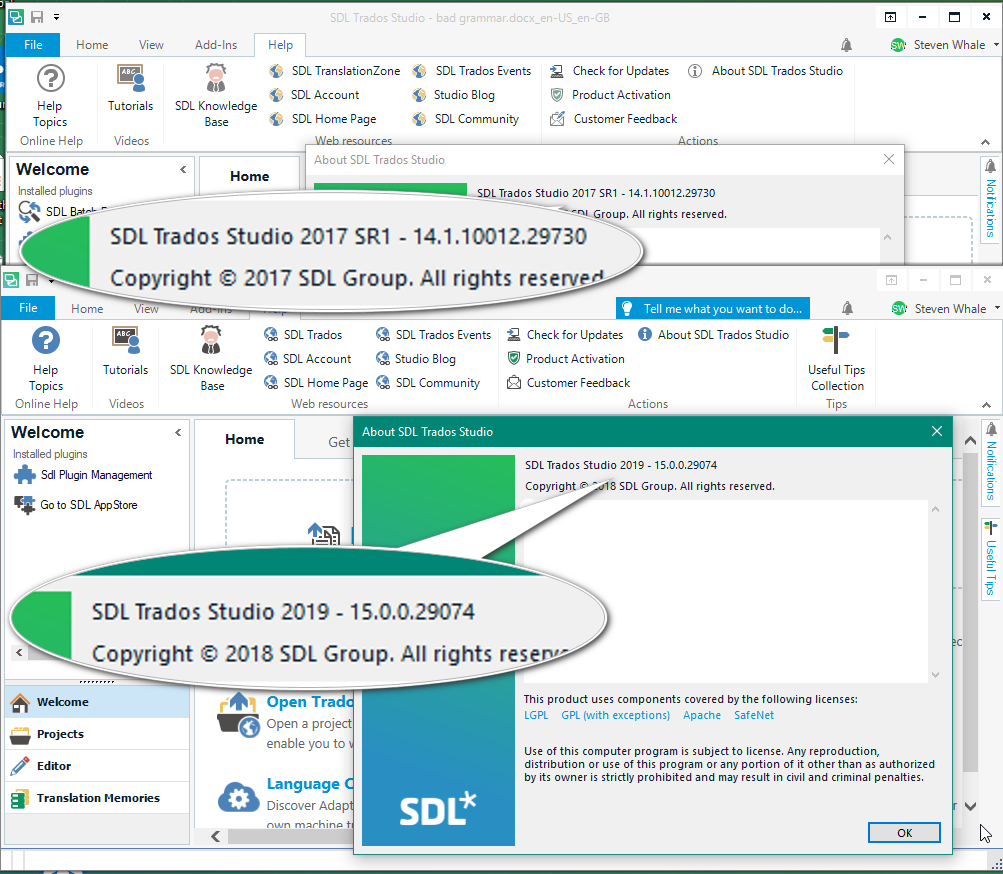Open Tutorials in Studio 2017 window
Viewport: 1003px width, 874px height.
[x=130, y=88]
